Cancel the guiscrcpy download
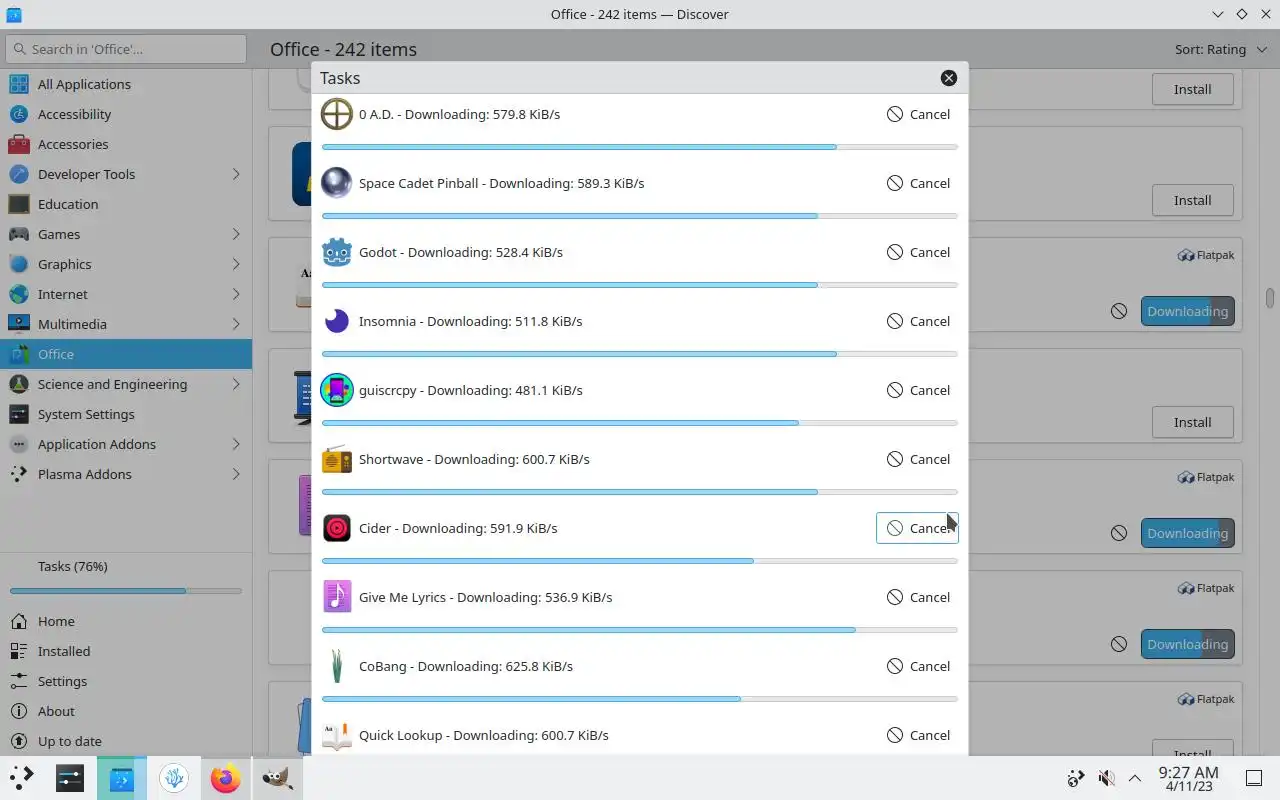Viewport: 1280px width, 800px height. (918, 390)
